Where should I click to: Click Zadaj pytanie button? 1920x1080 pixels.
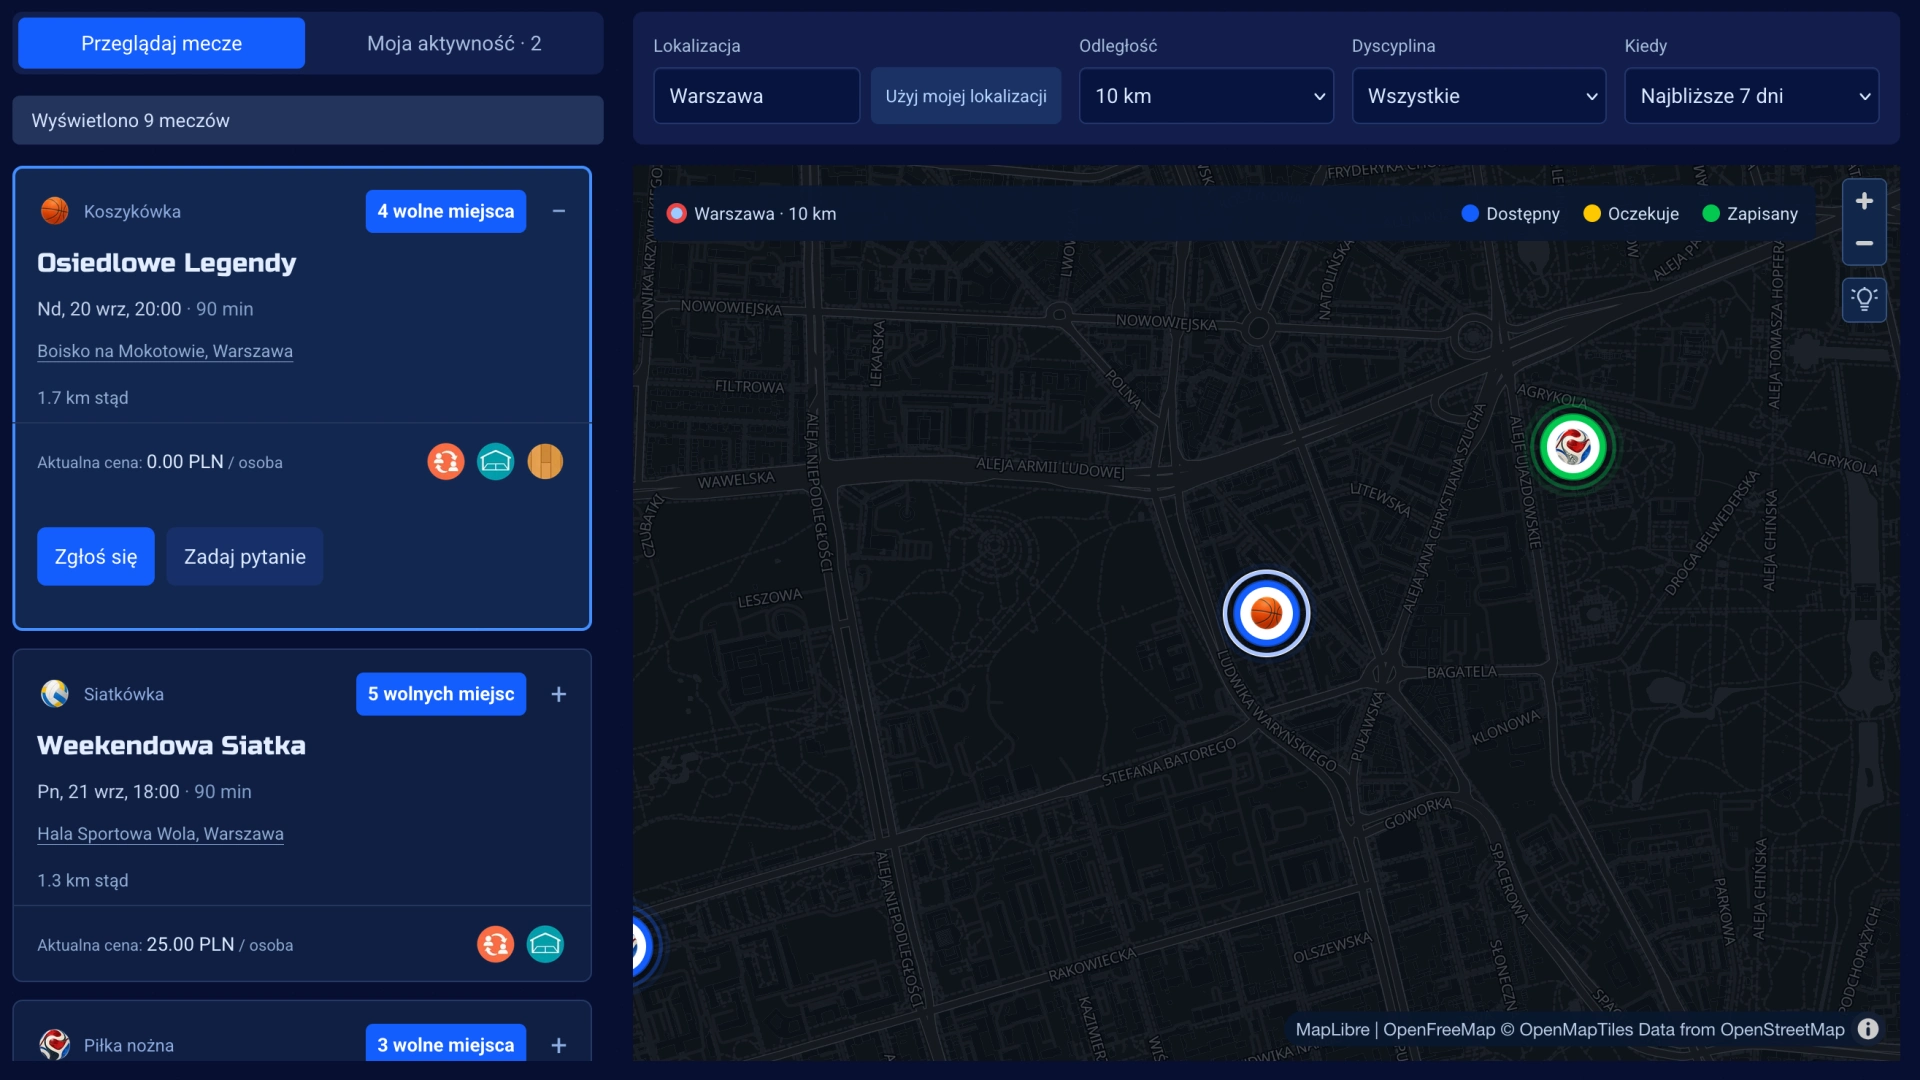point(245,556)
